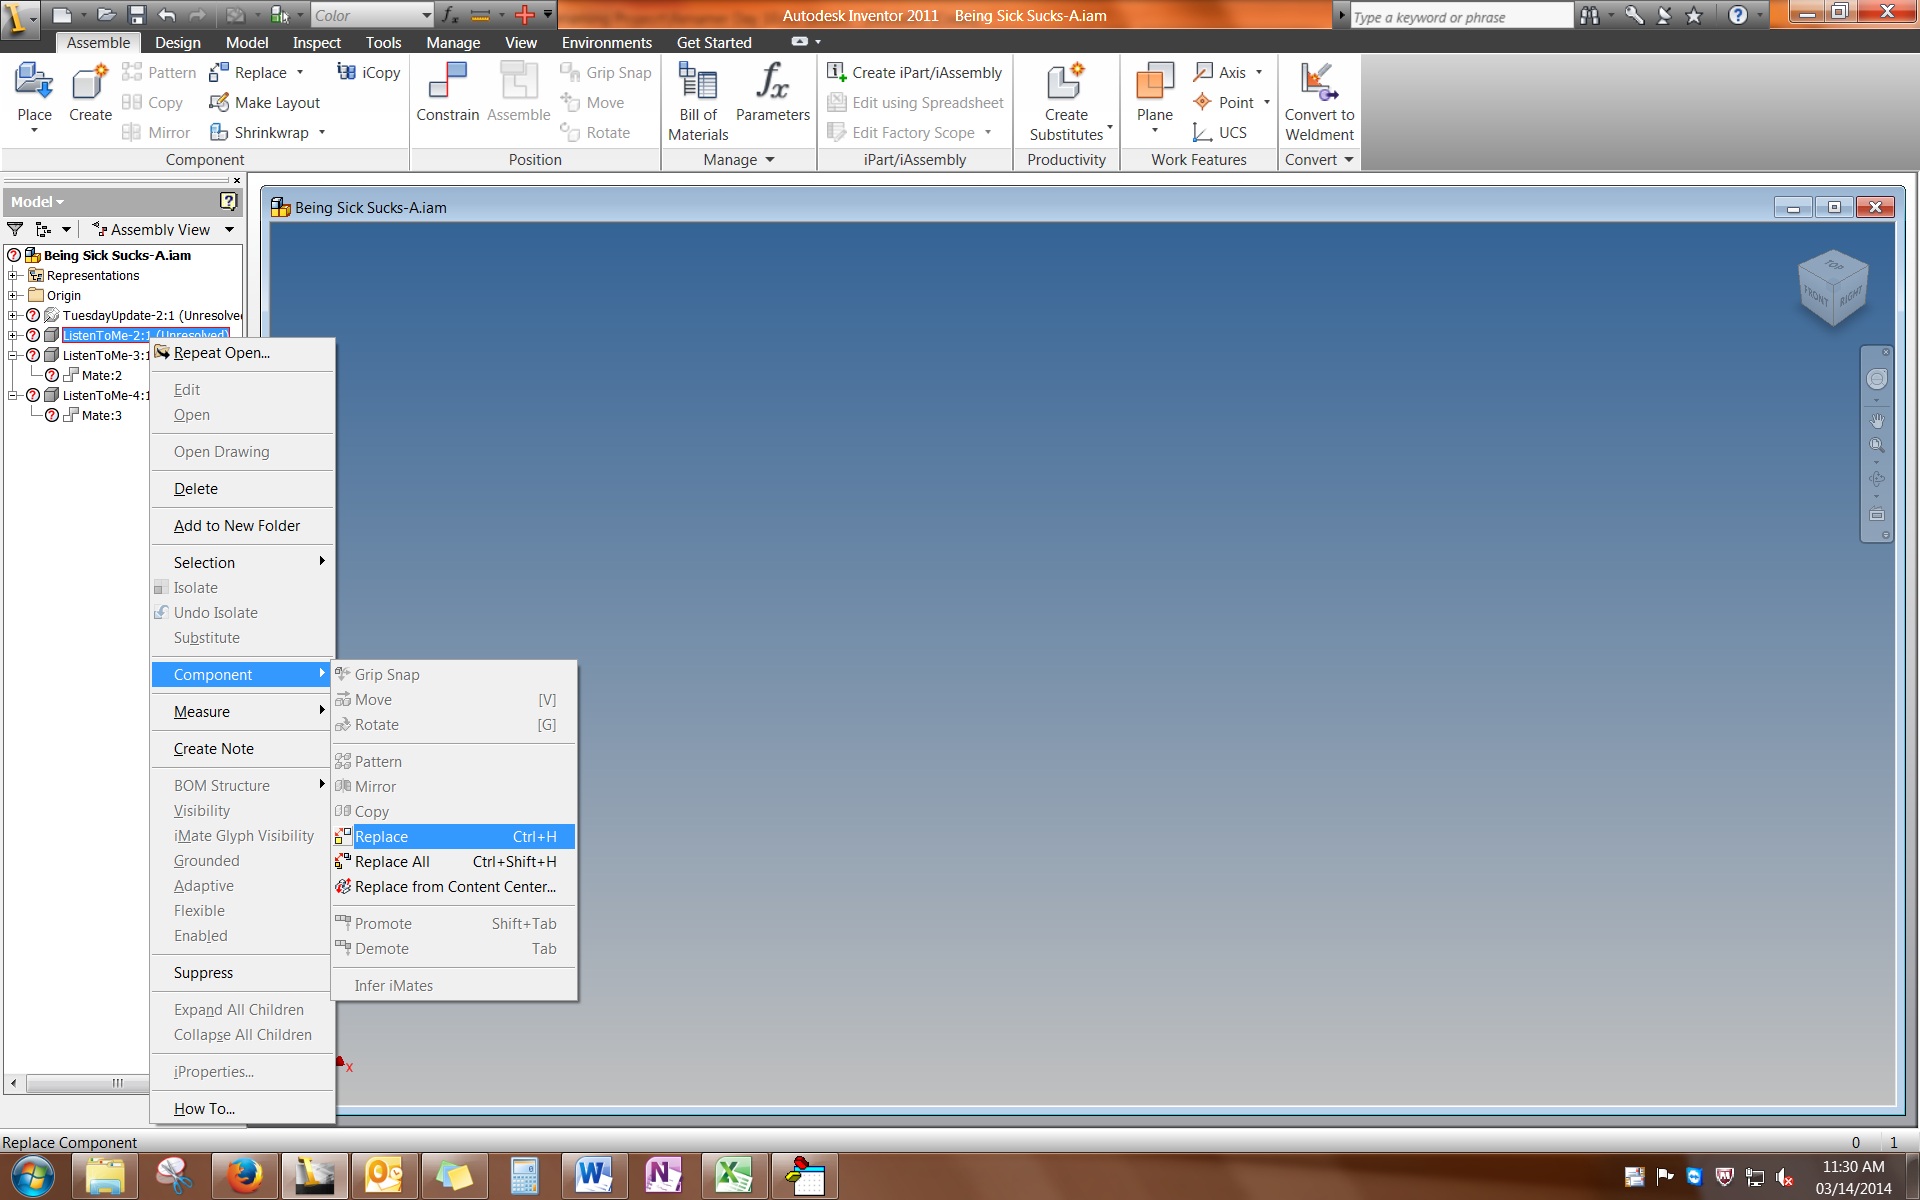The height and width of the screenshot is (1200, 1920).
Task: Click the browser filter funnel icon
Action: 15,229
